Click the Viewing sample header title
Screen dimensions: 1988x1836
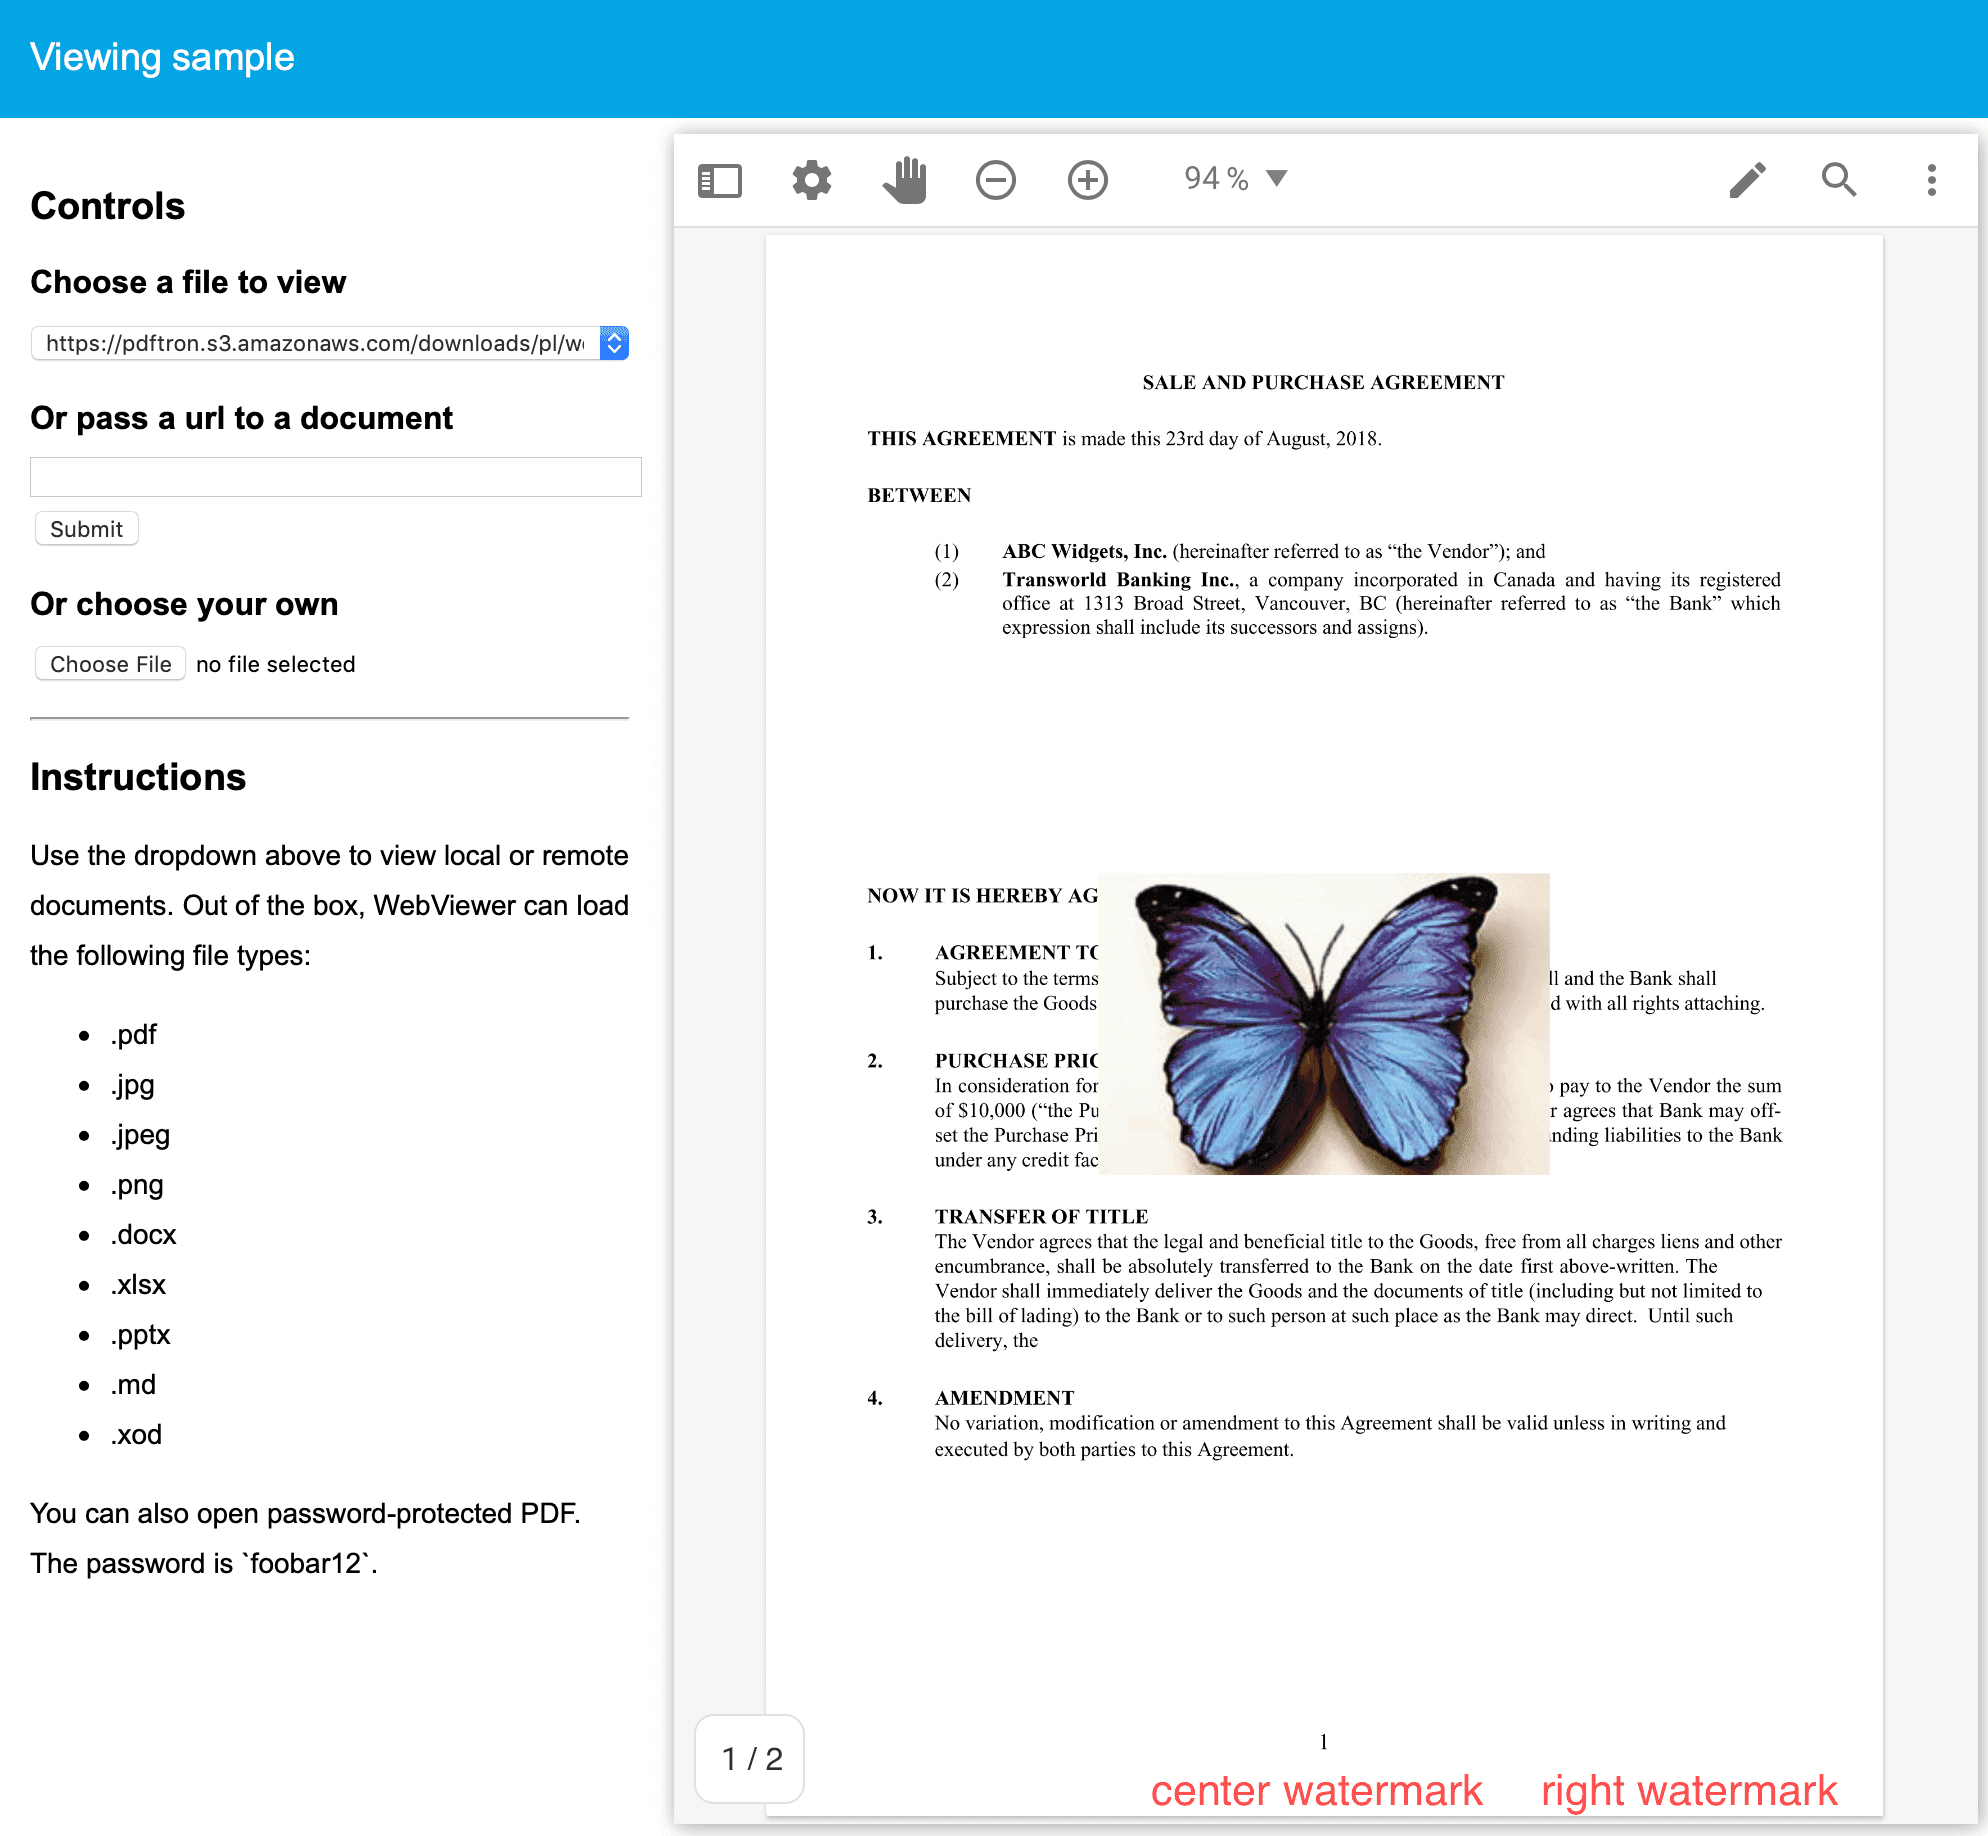coord(162,57)
